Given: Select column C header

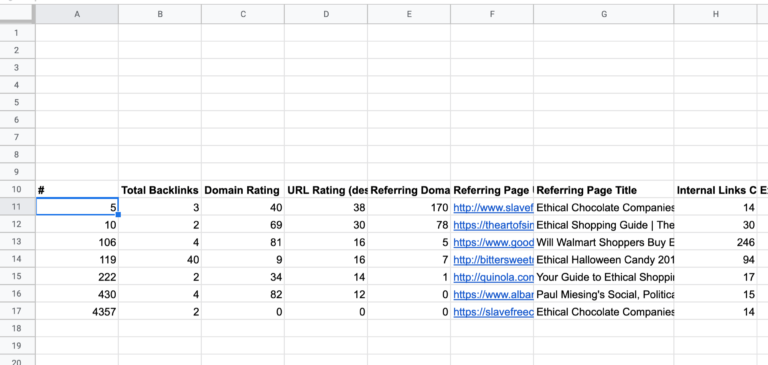Looking at the screenshot, I should [x=243, y=15].
